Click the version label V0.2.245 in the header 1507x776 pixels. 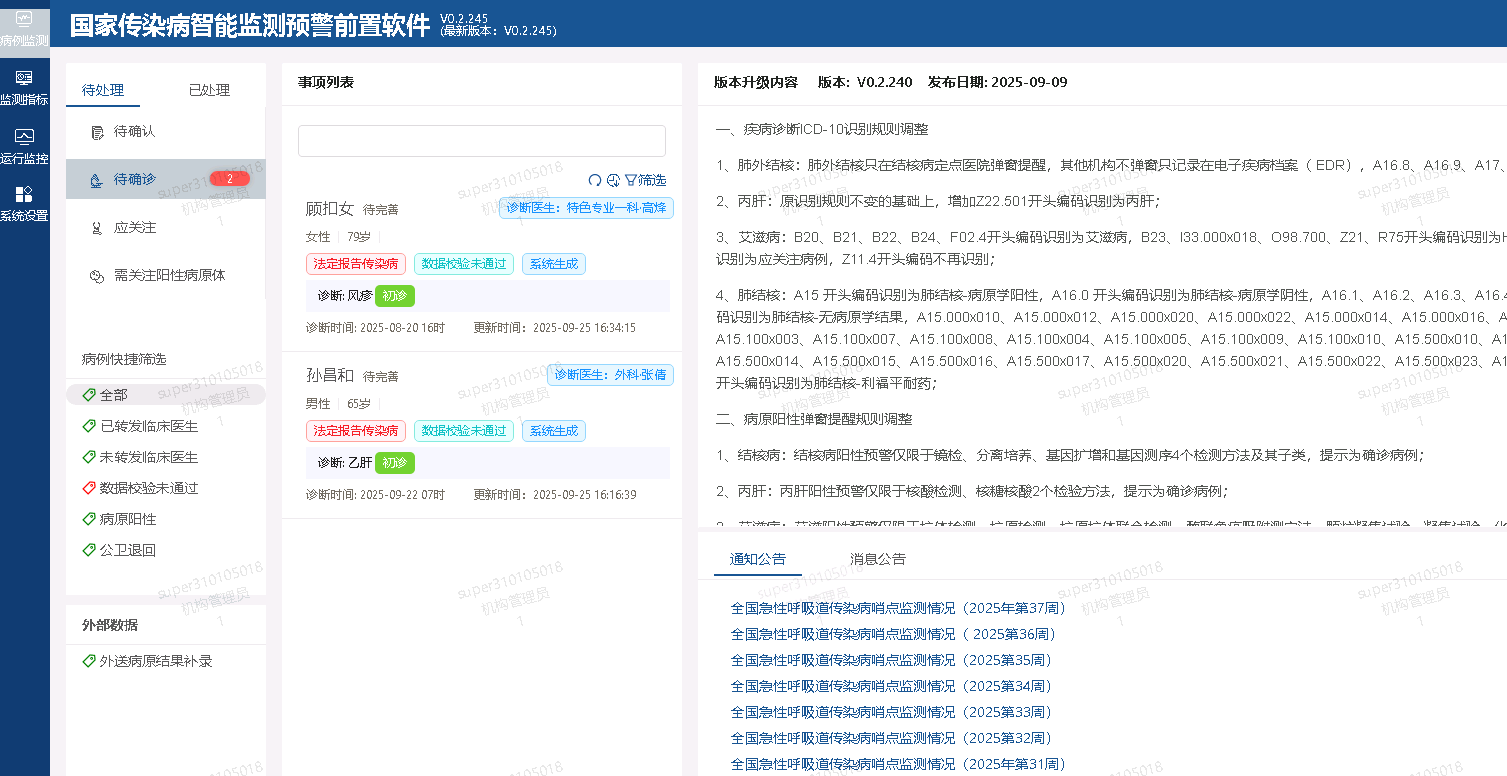[464, 19]
